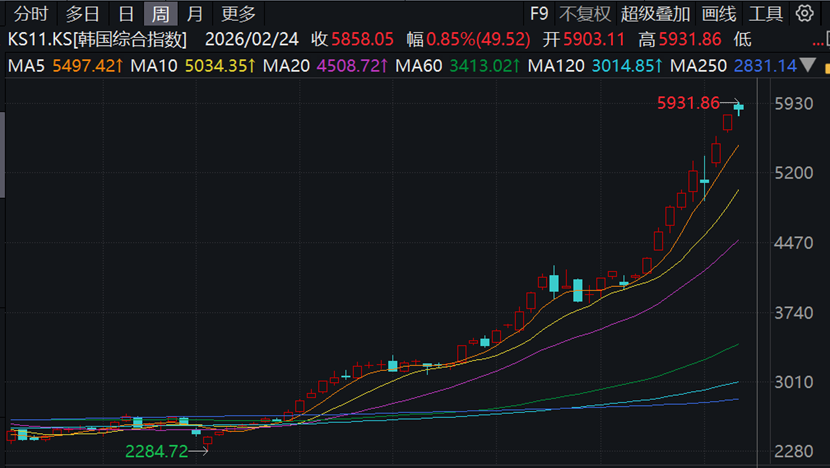Click the 5931.86 high price marker
830x468 pixels.
pyautogui.click(x=688, y=103)
